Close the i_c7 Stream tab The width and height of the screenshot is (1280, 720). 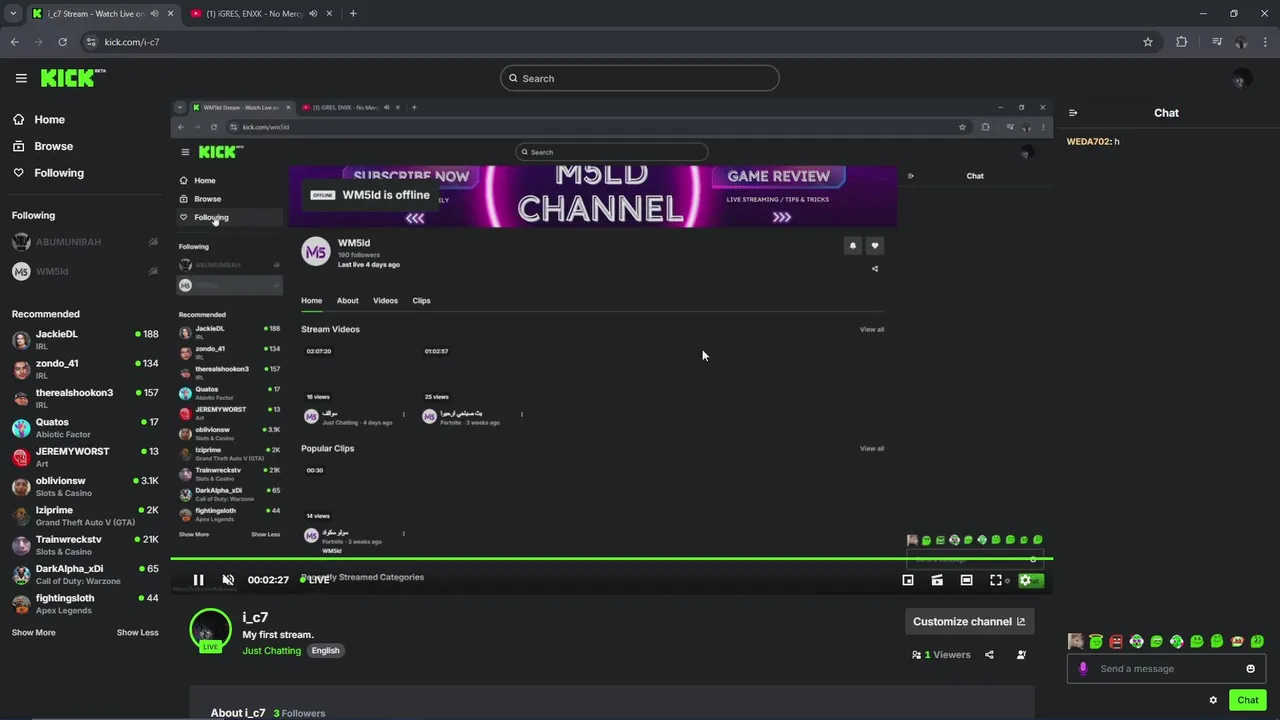(x=170, y=14)
